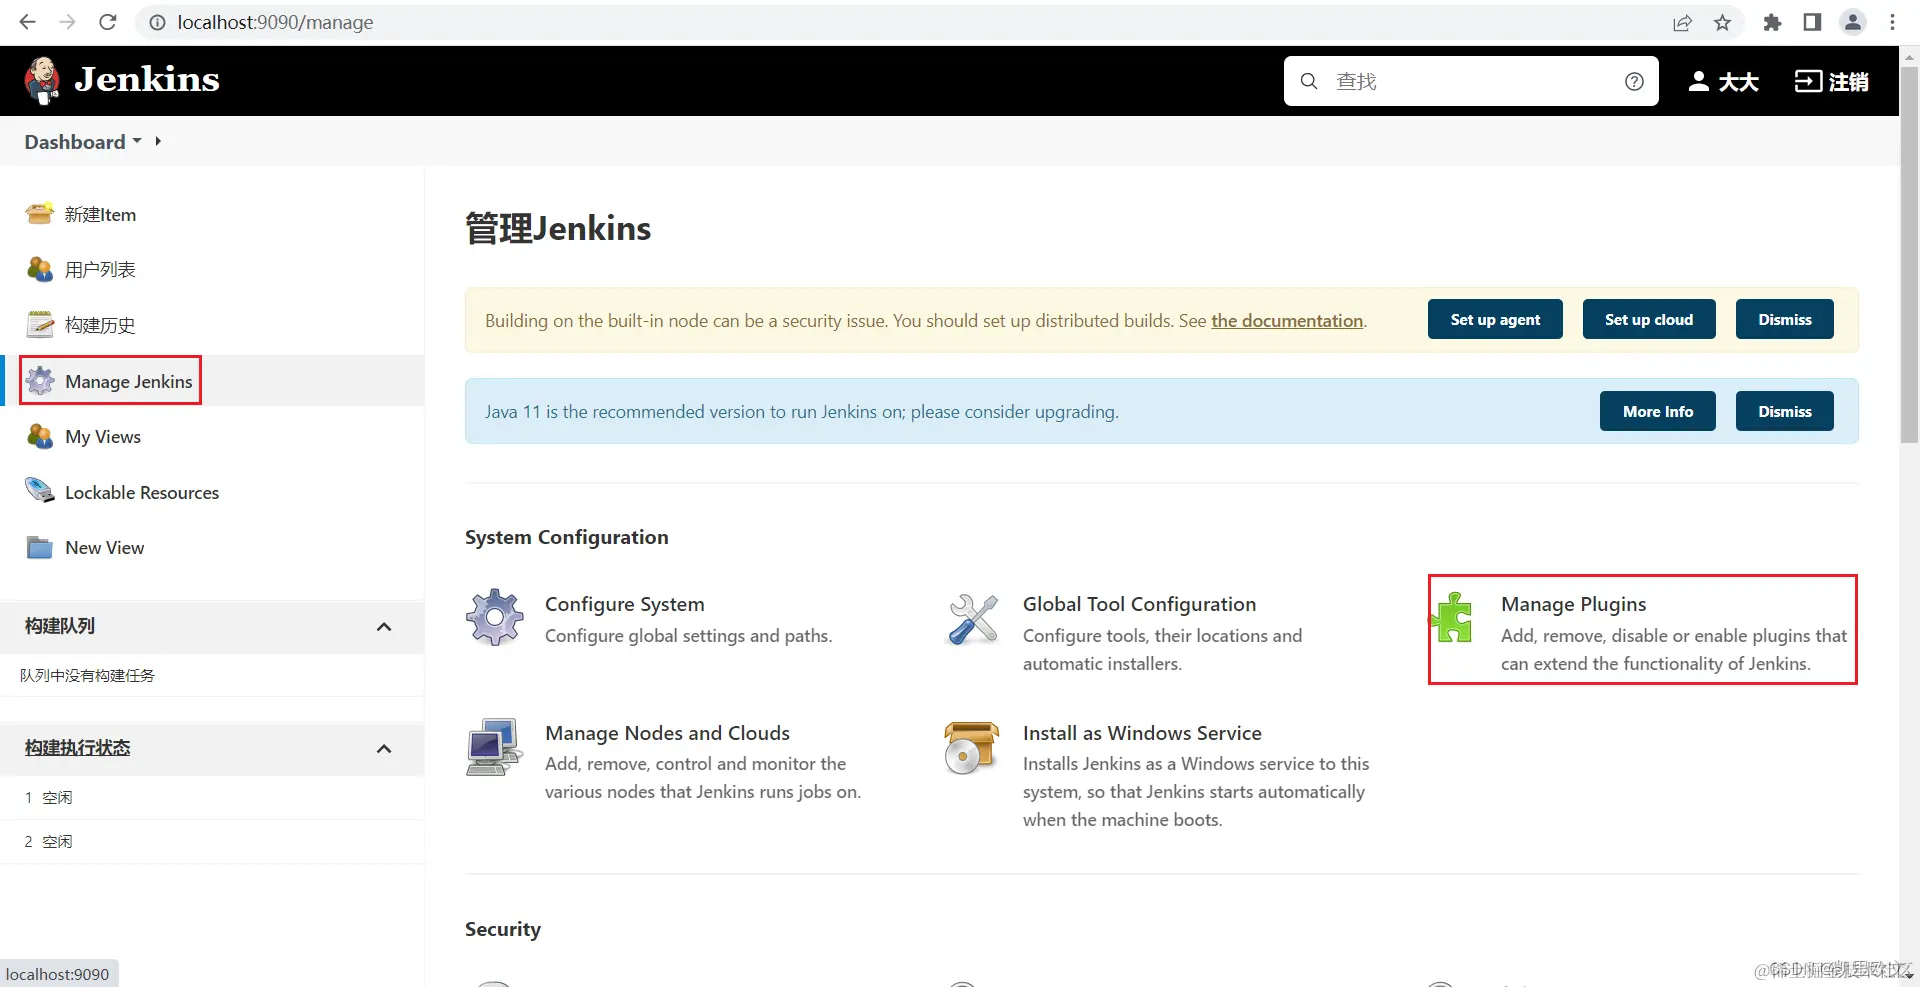The height and width of the screenshot is (987, 1920).
Task: Expand the breadcrumb trailing arrow
Action: [x=158, y=141]
